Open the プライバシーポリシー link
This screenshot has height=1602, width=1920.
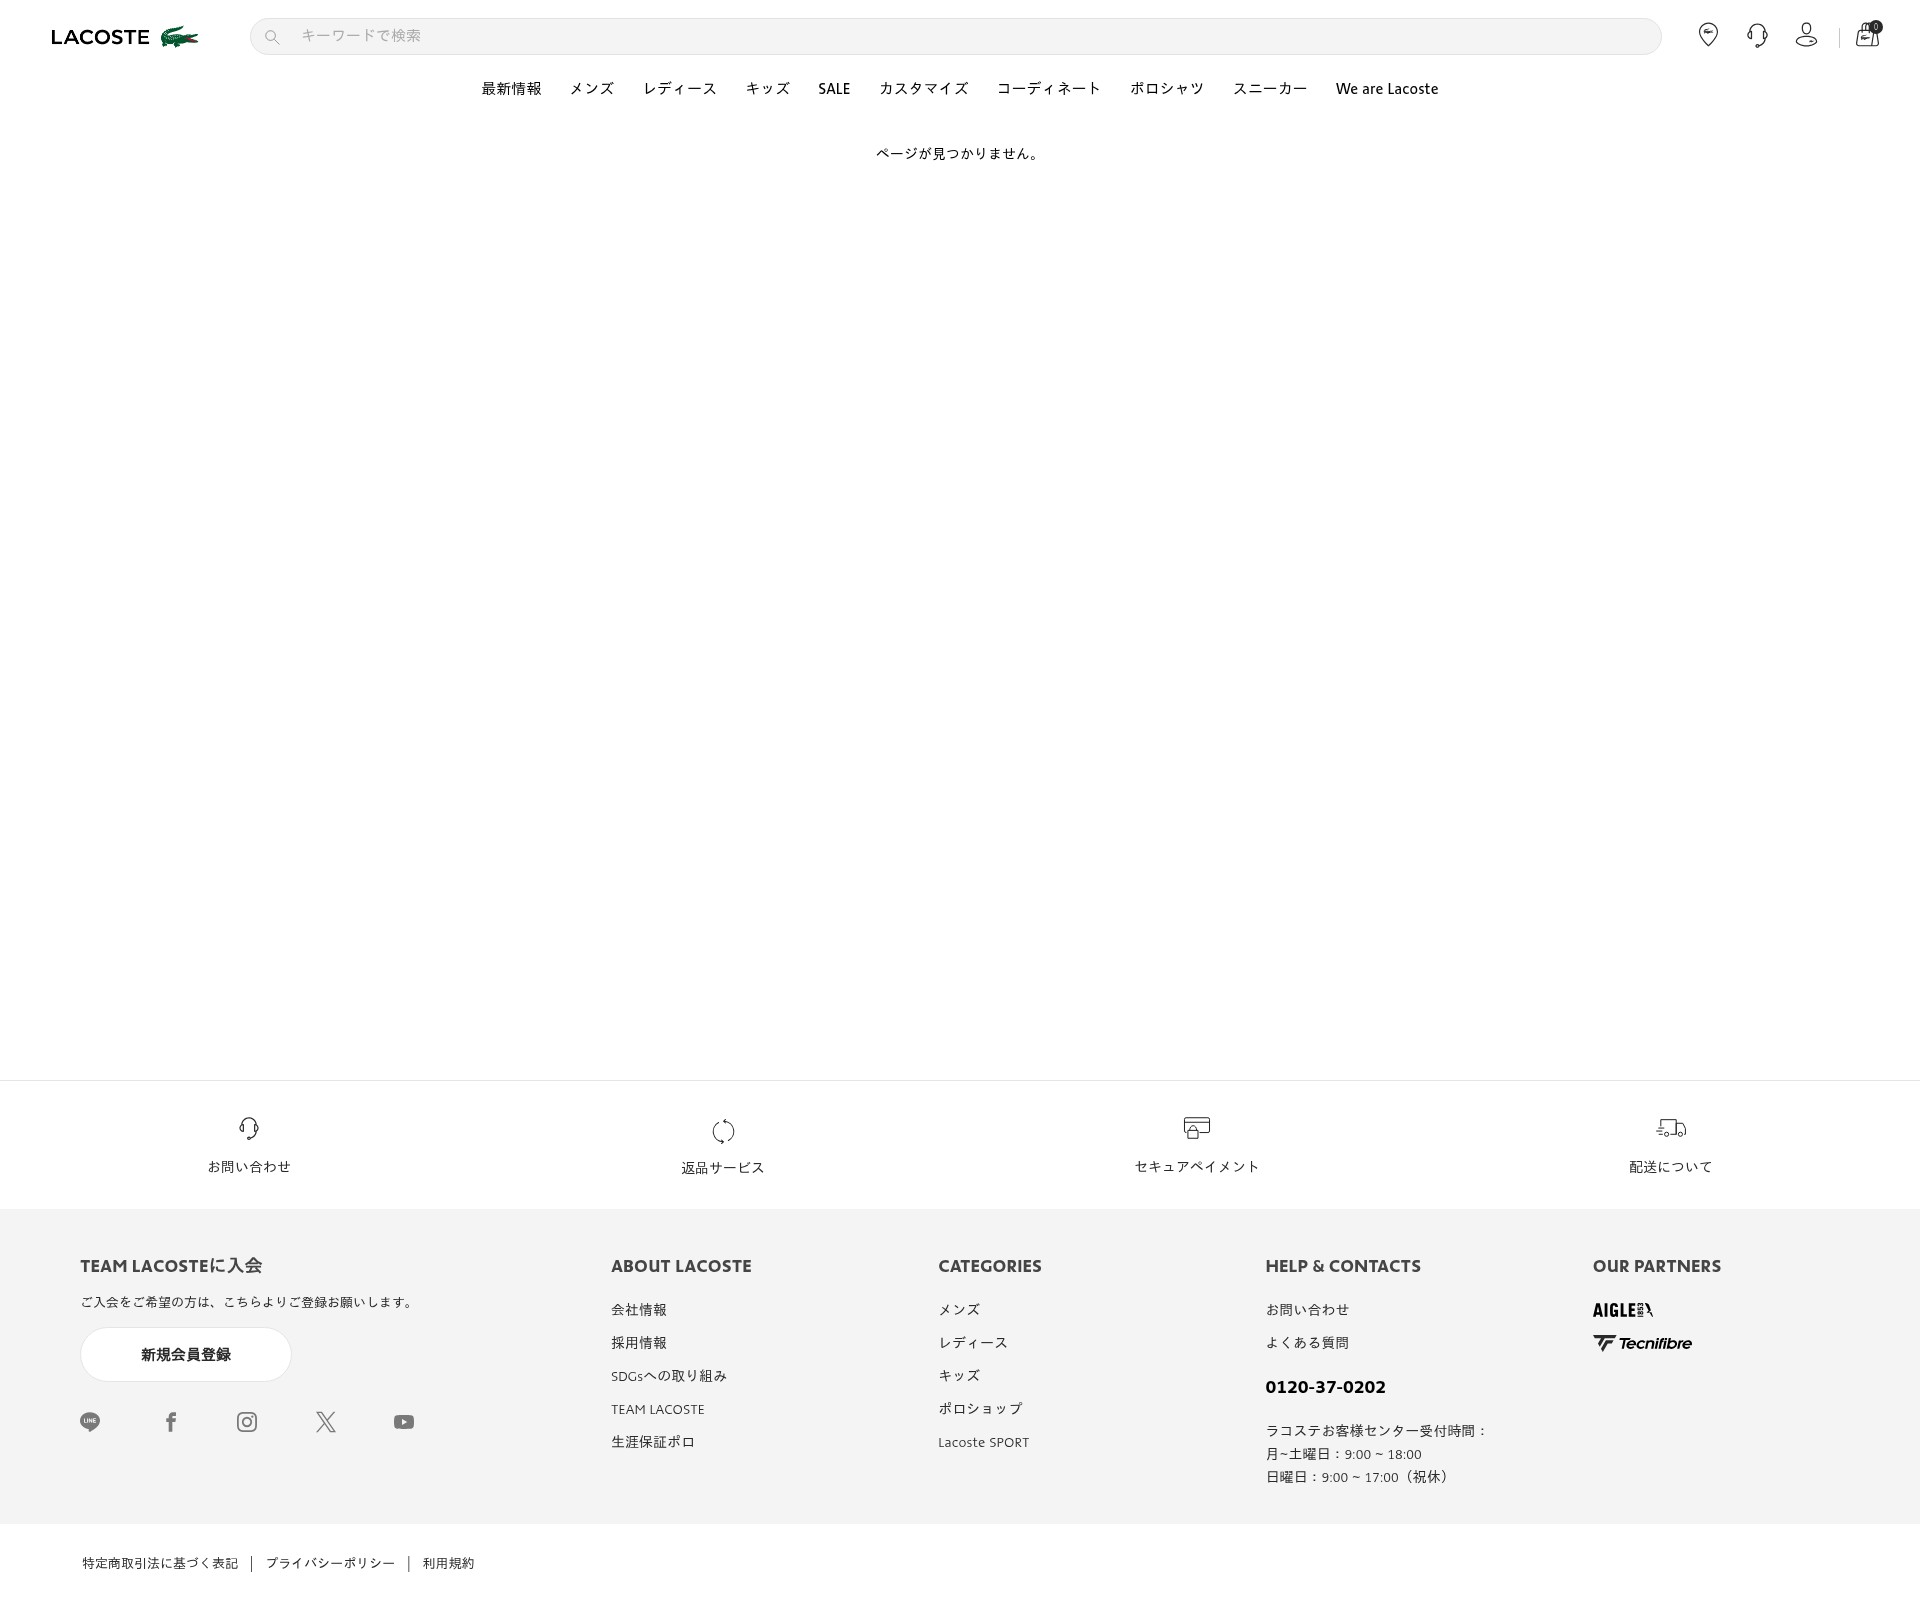coord(330,1563)
